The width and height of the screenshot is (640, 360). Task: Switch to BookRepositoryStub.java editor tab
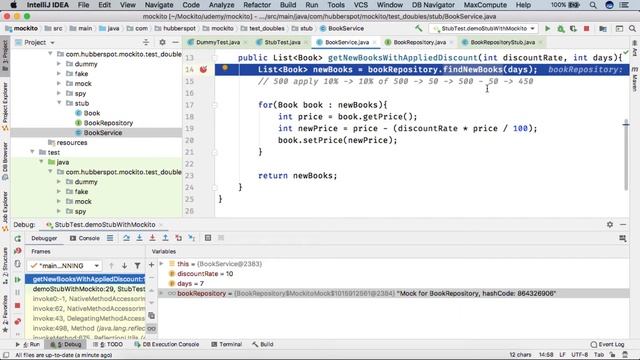tap(502, 42)
